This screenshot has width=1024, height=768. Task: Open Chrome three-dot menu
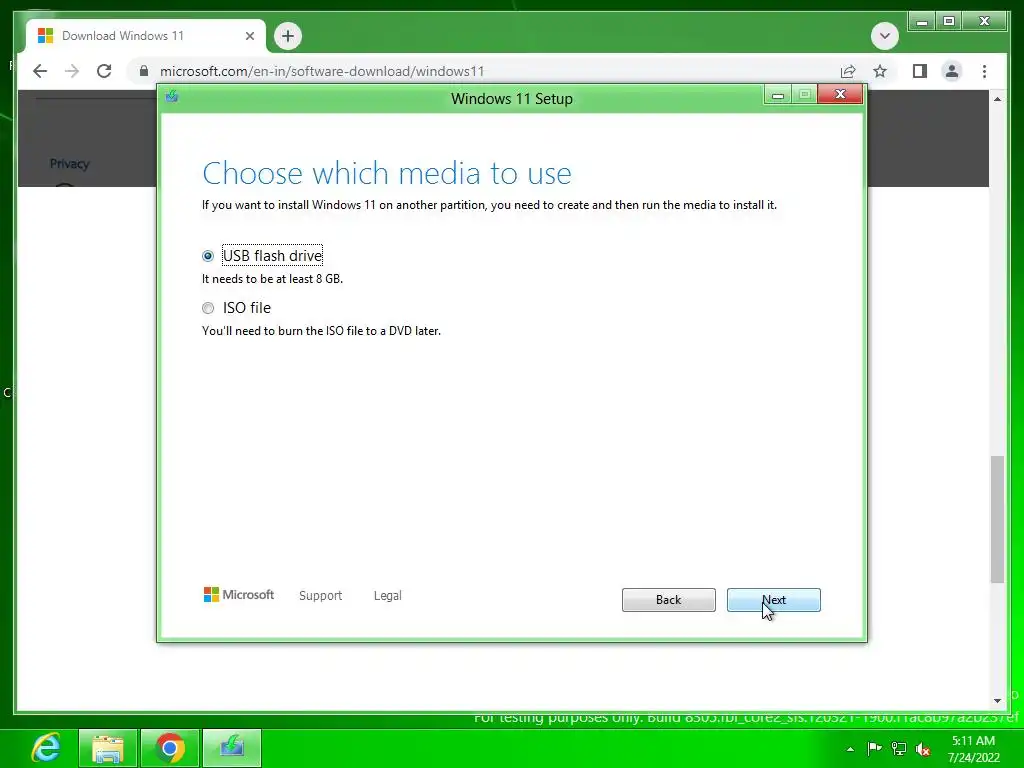[984, 71]
